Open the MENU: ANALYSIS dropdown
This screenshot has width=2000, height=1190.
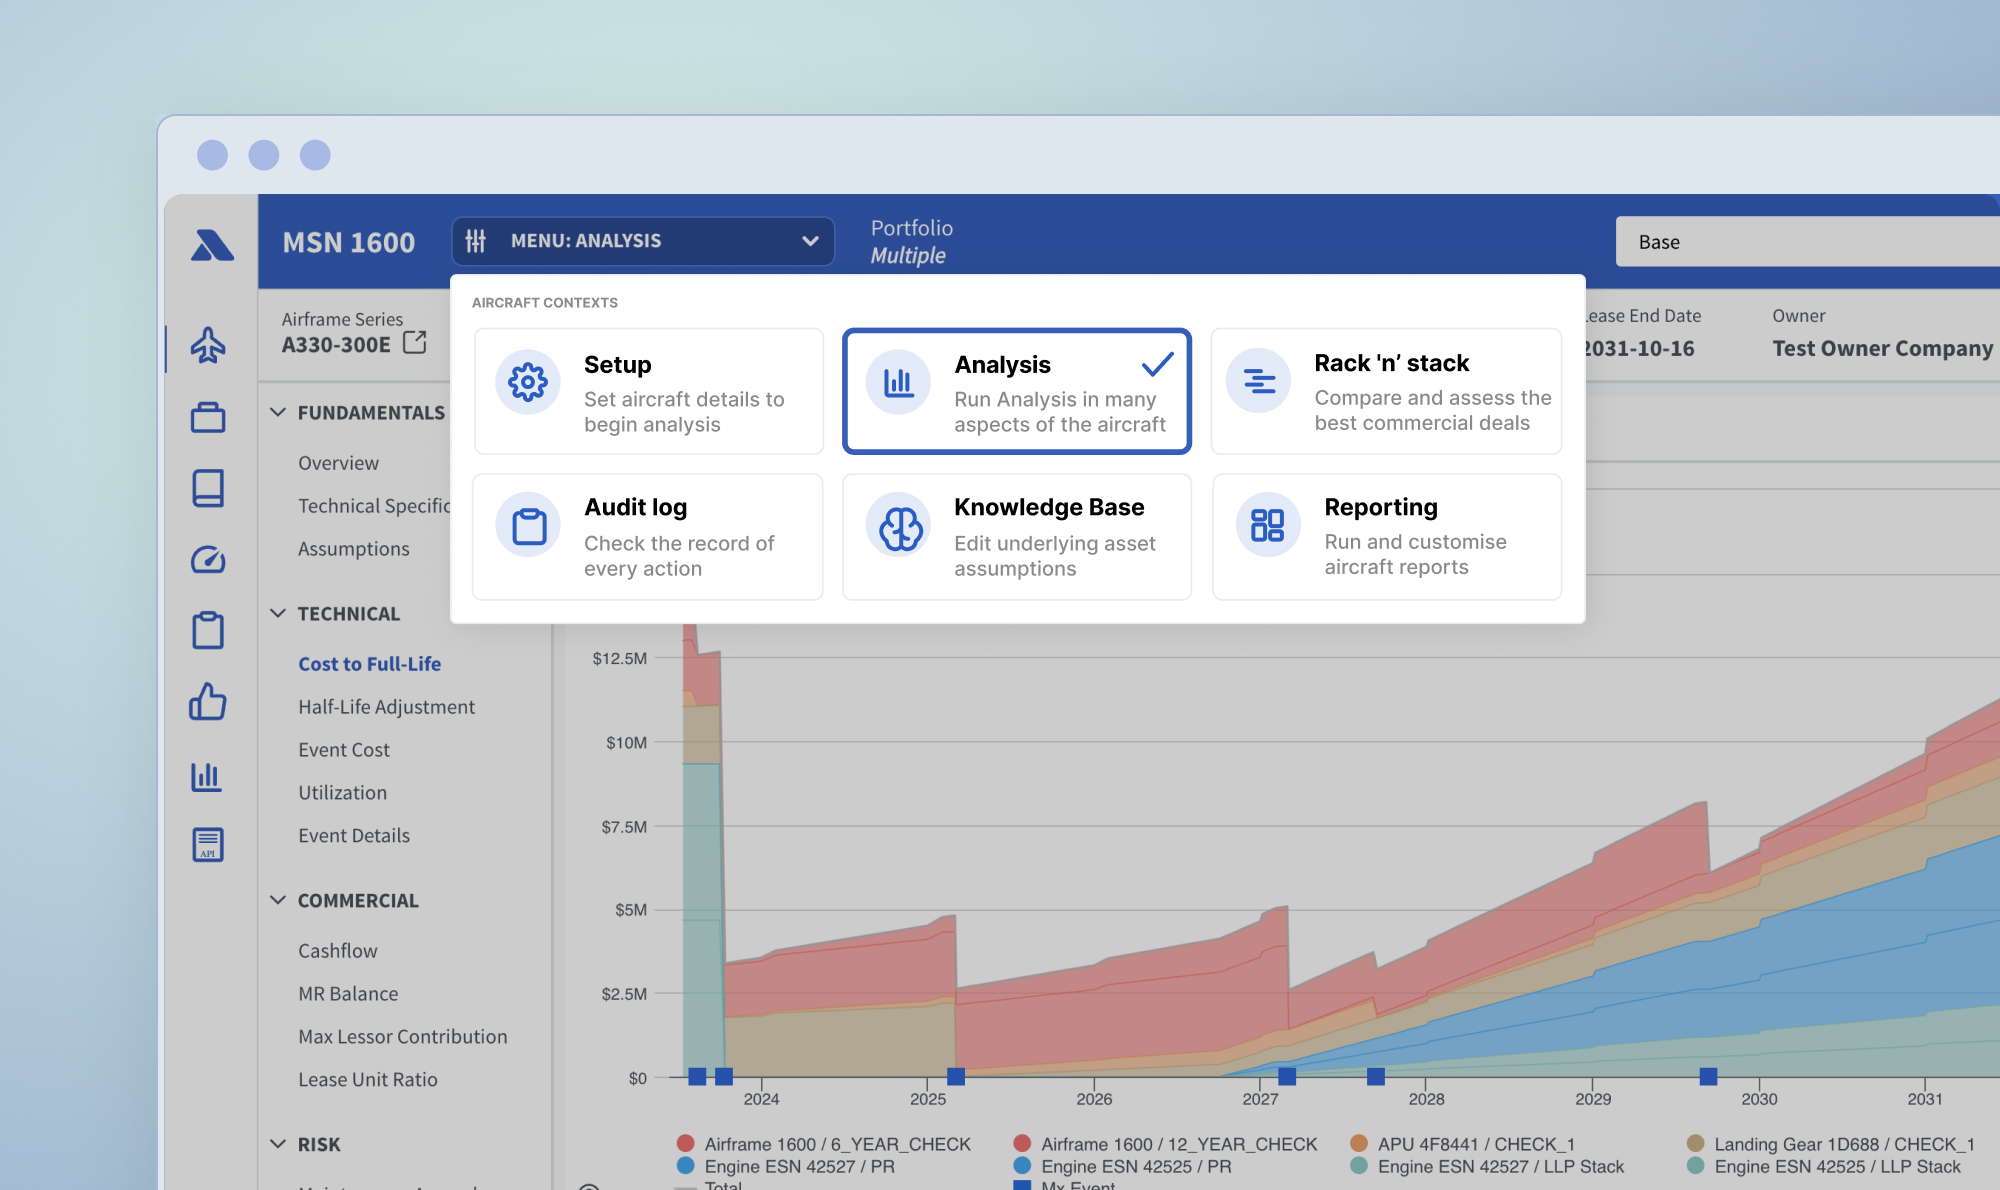pyautogui.click(x=643, y=241)
